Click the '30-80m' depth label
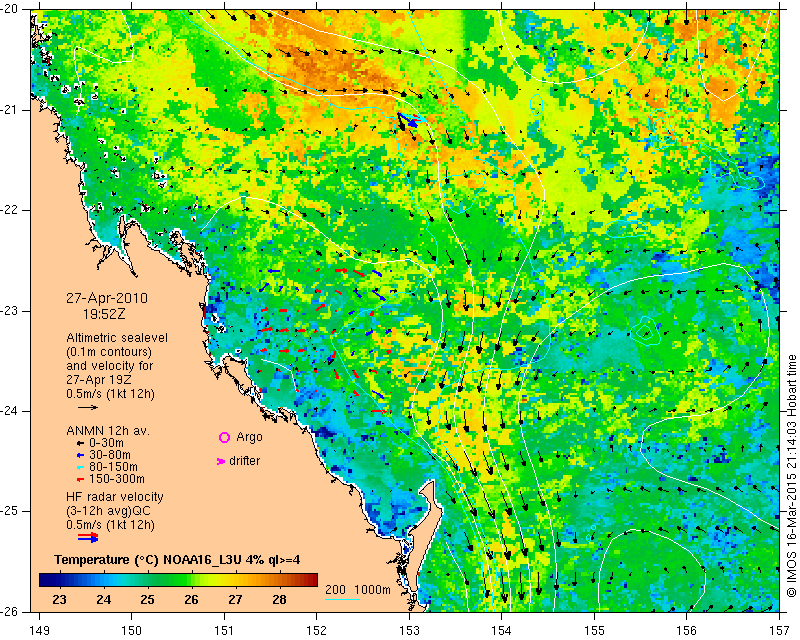Image resolution: width=800 pixels, height=640 pixels. [110, 455]
